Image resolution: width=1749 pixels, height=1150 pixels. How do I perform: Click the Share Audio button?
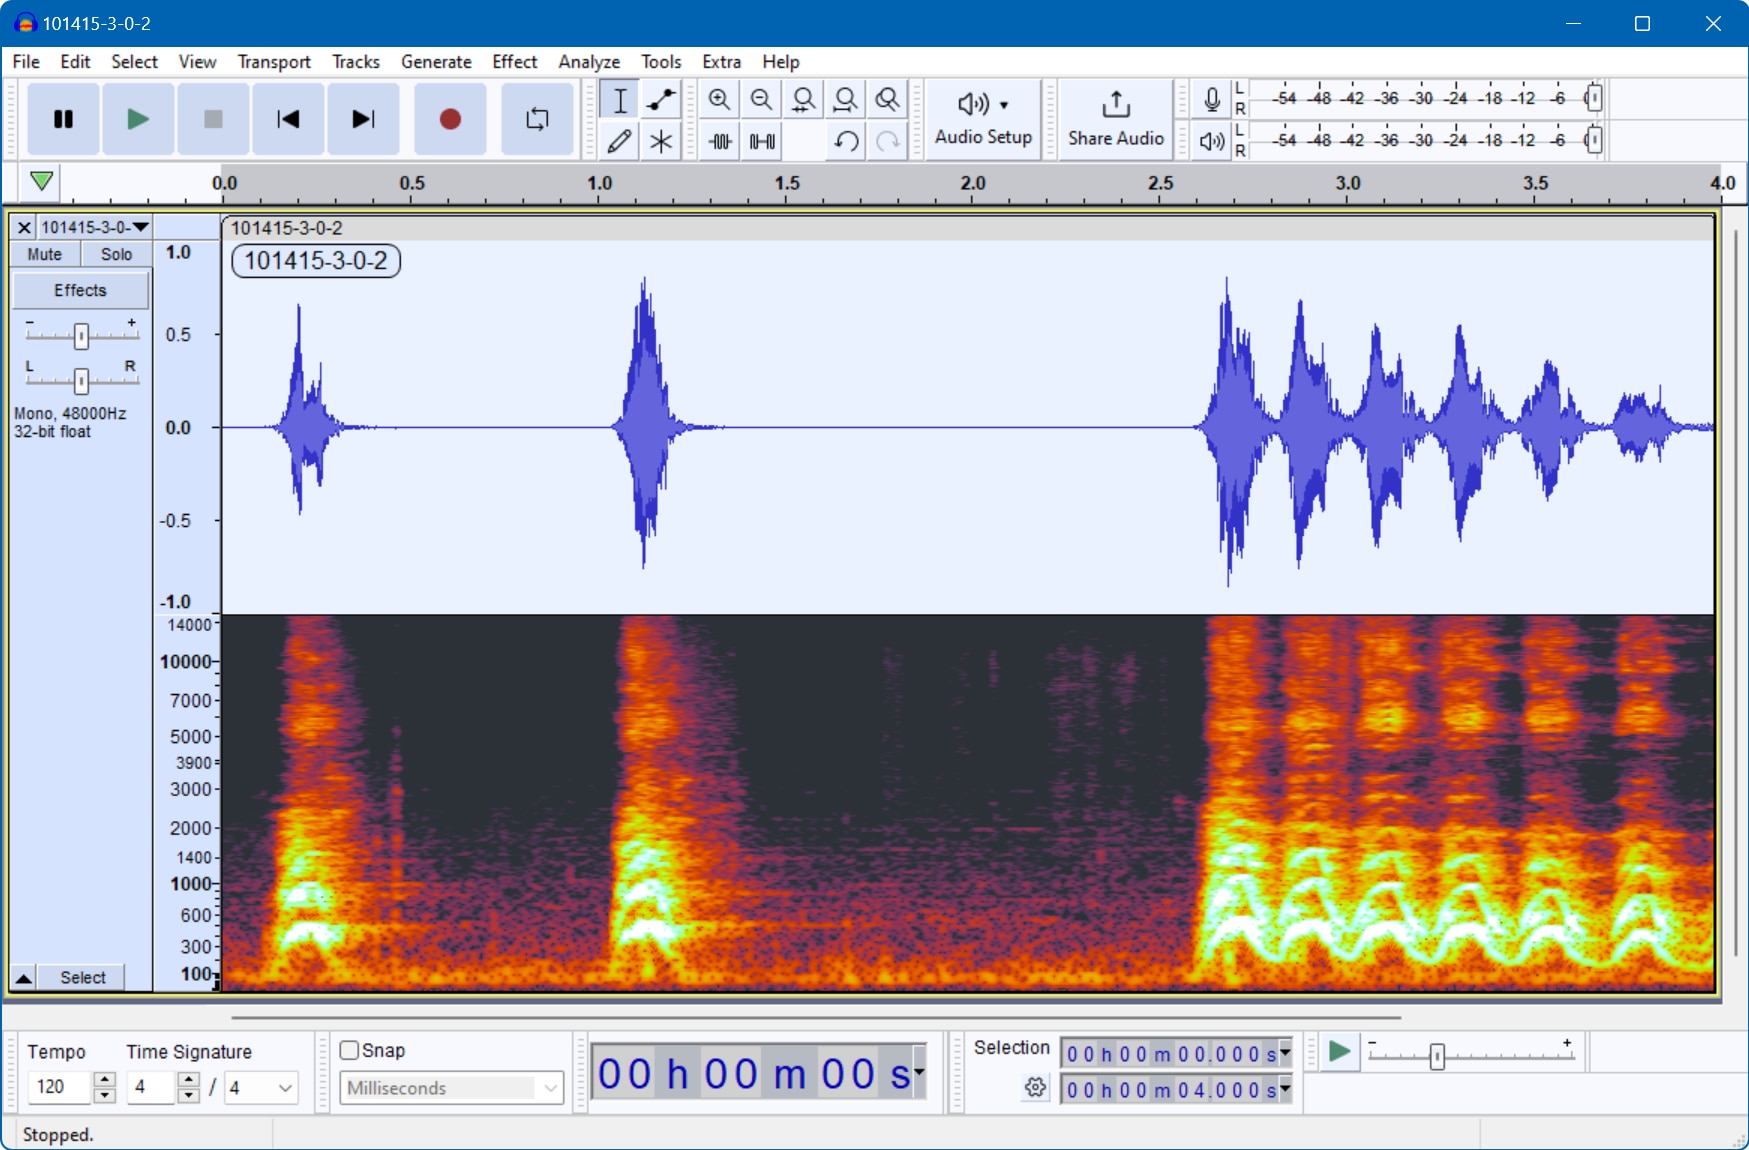[x=1115, y=119]
